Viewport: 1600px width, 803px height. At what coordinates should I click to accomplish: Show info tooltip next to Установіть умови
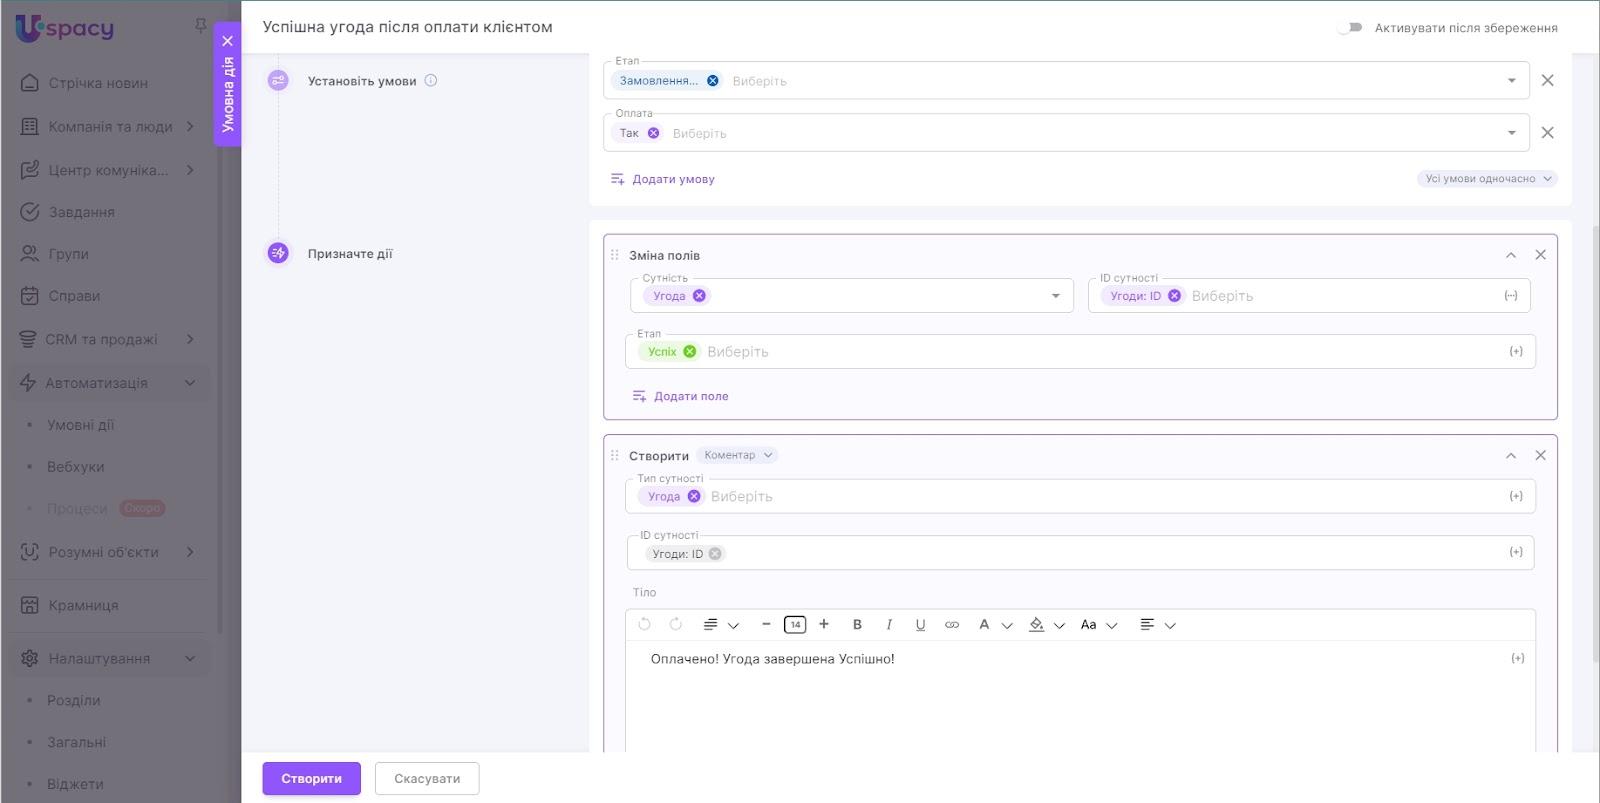coord(431,81)
